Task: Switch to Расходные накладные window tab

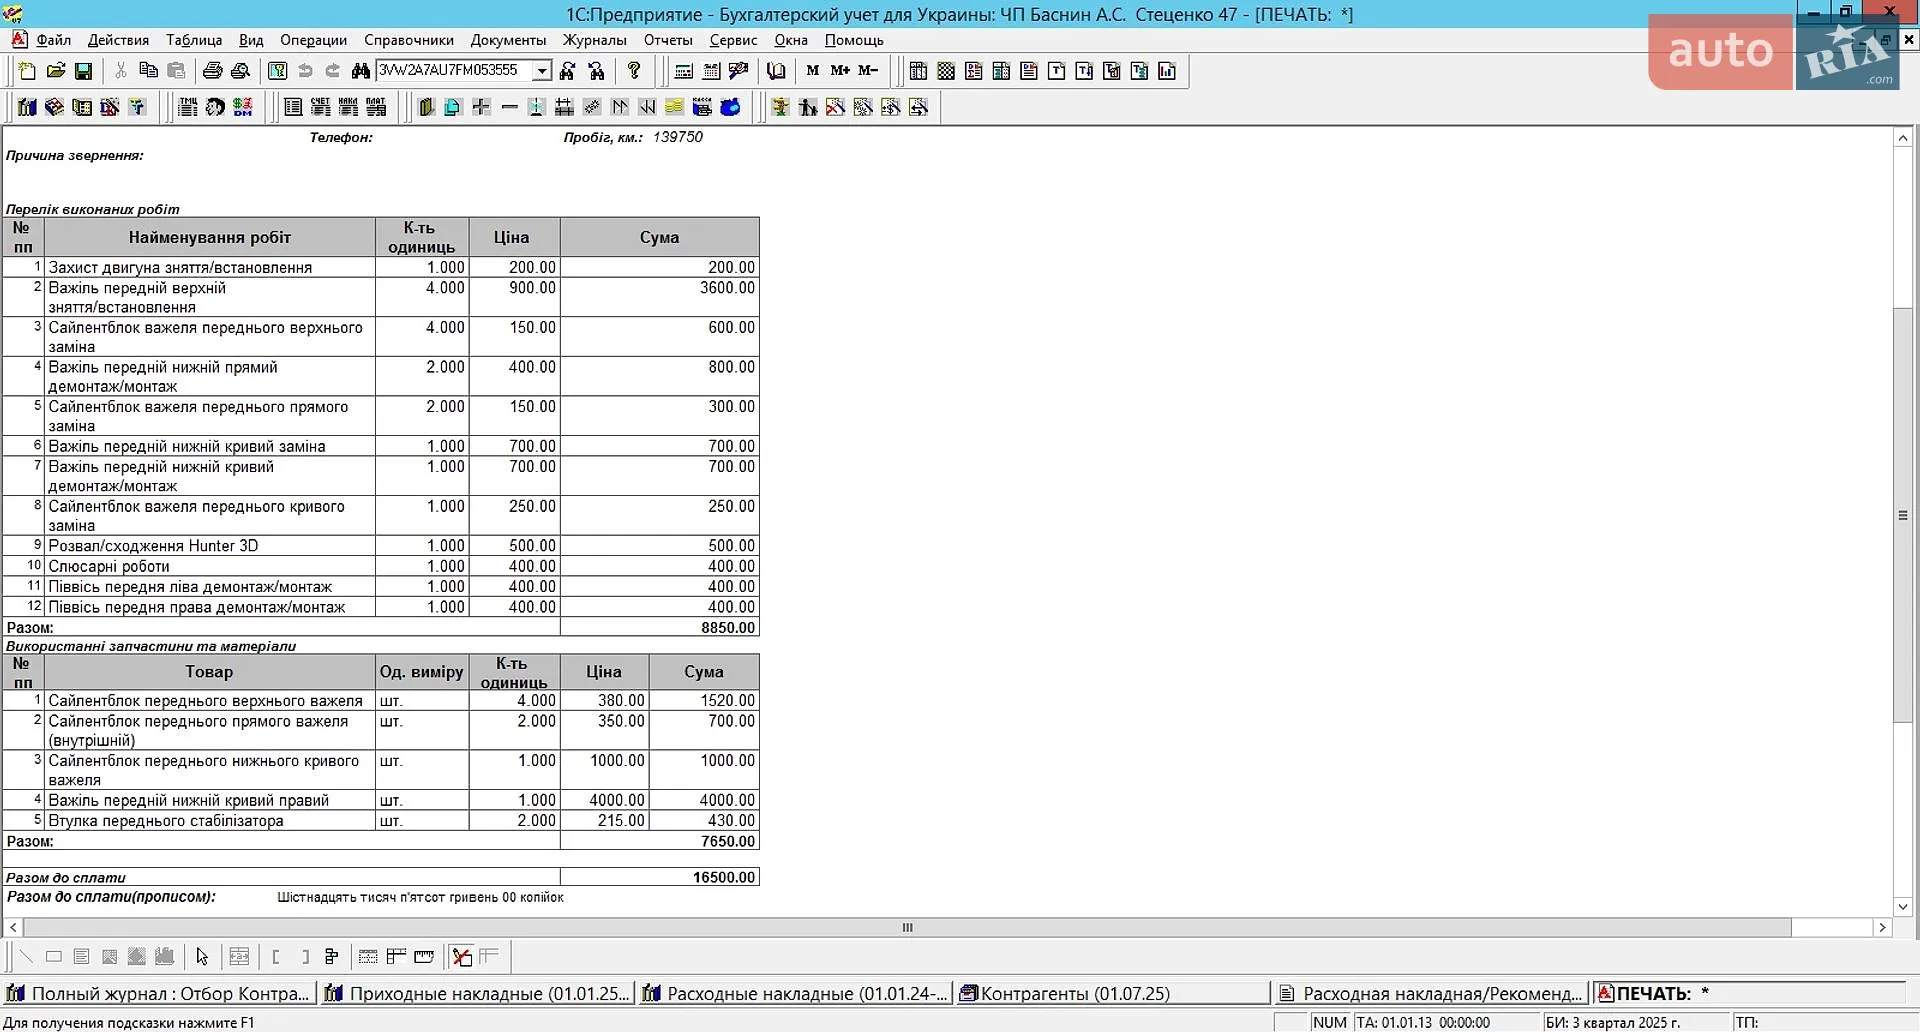Action: coord(796,993)
